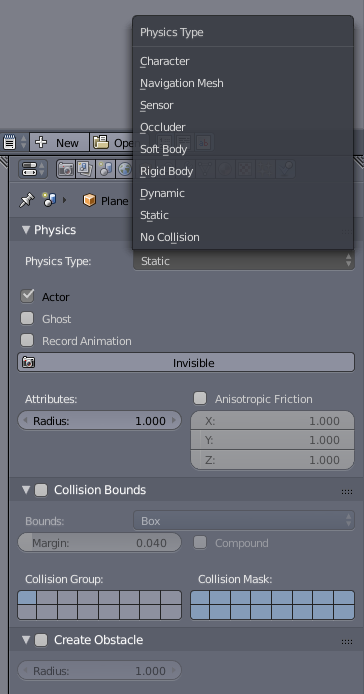Open the Render Layers properties tab icon

(x=85, y=169)
